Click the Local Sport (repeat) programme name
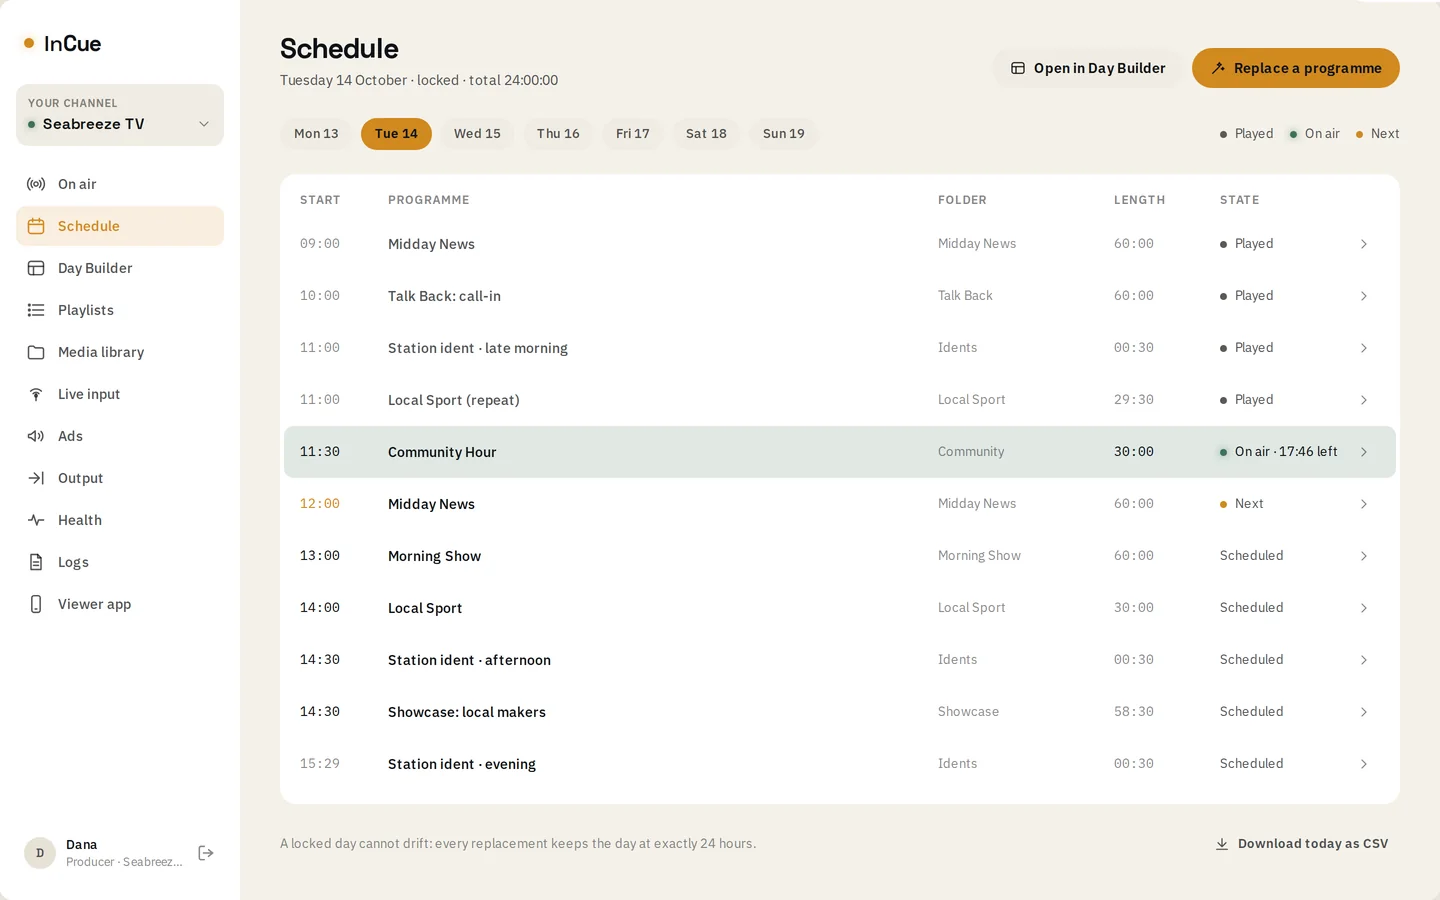The height and width of the screenshot is (900, 1440). pyautogui.click(x=454, y=400)
